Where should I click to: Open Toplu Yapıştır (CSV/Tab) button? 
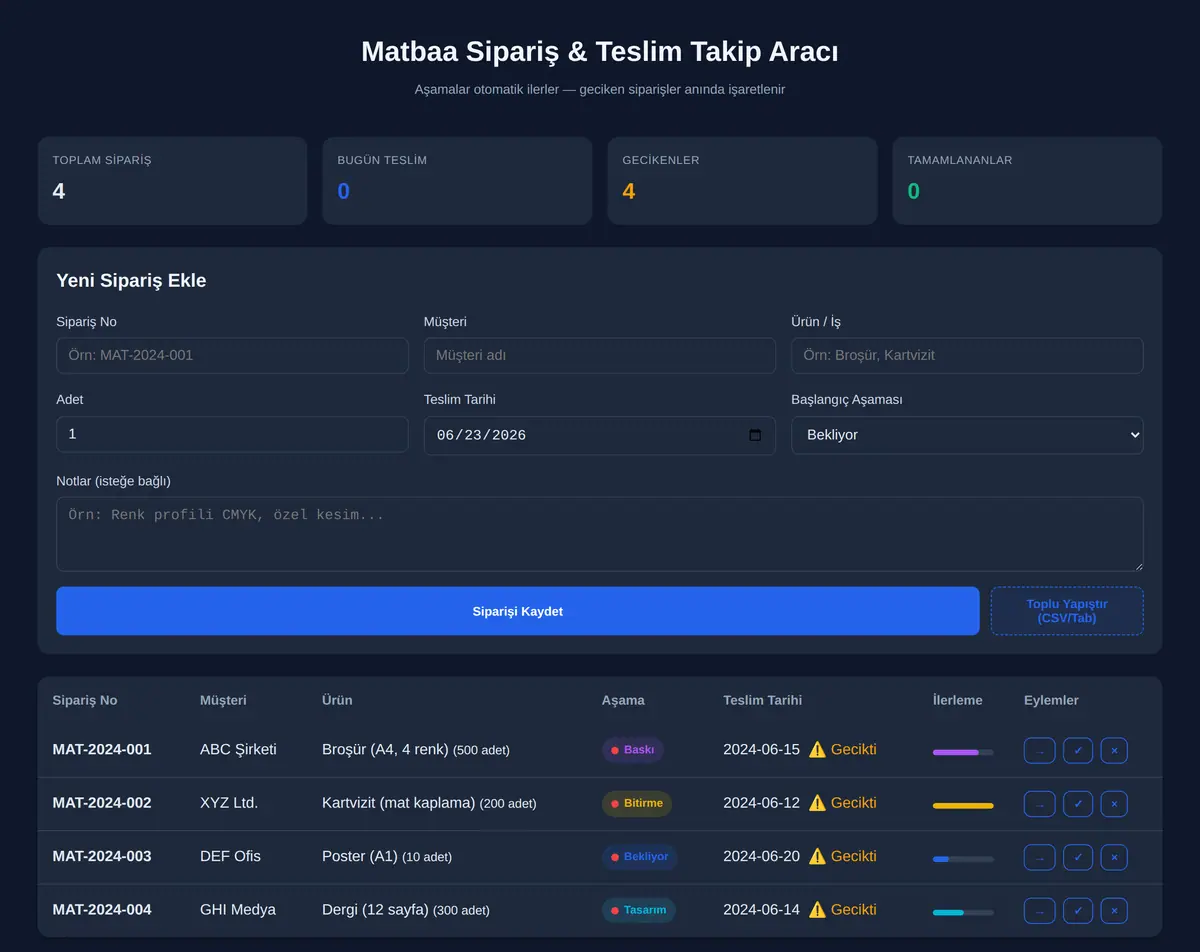point(1067,611)
